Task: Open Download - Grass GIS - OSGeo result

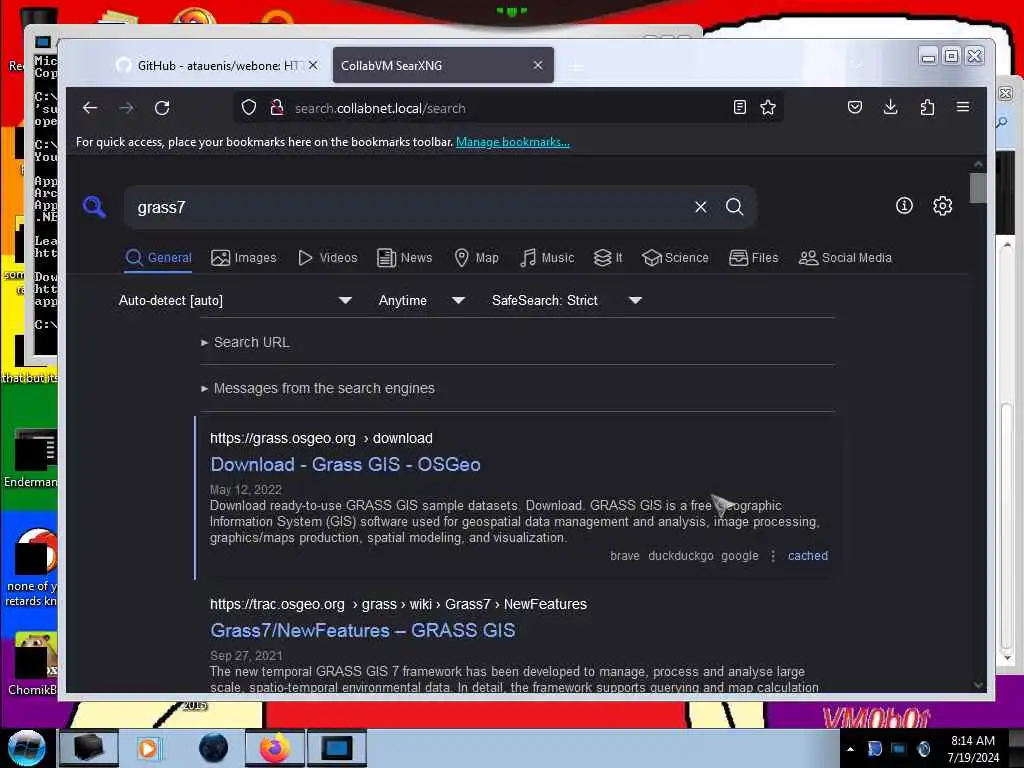Action: (x=345, y=464)
